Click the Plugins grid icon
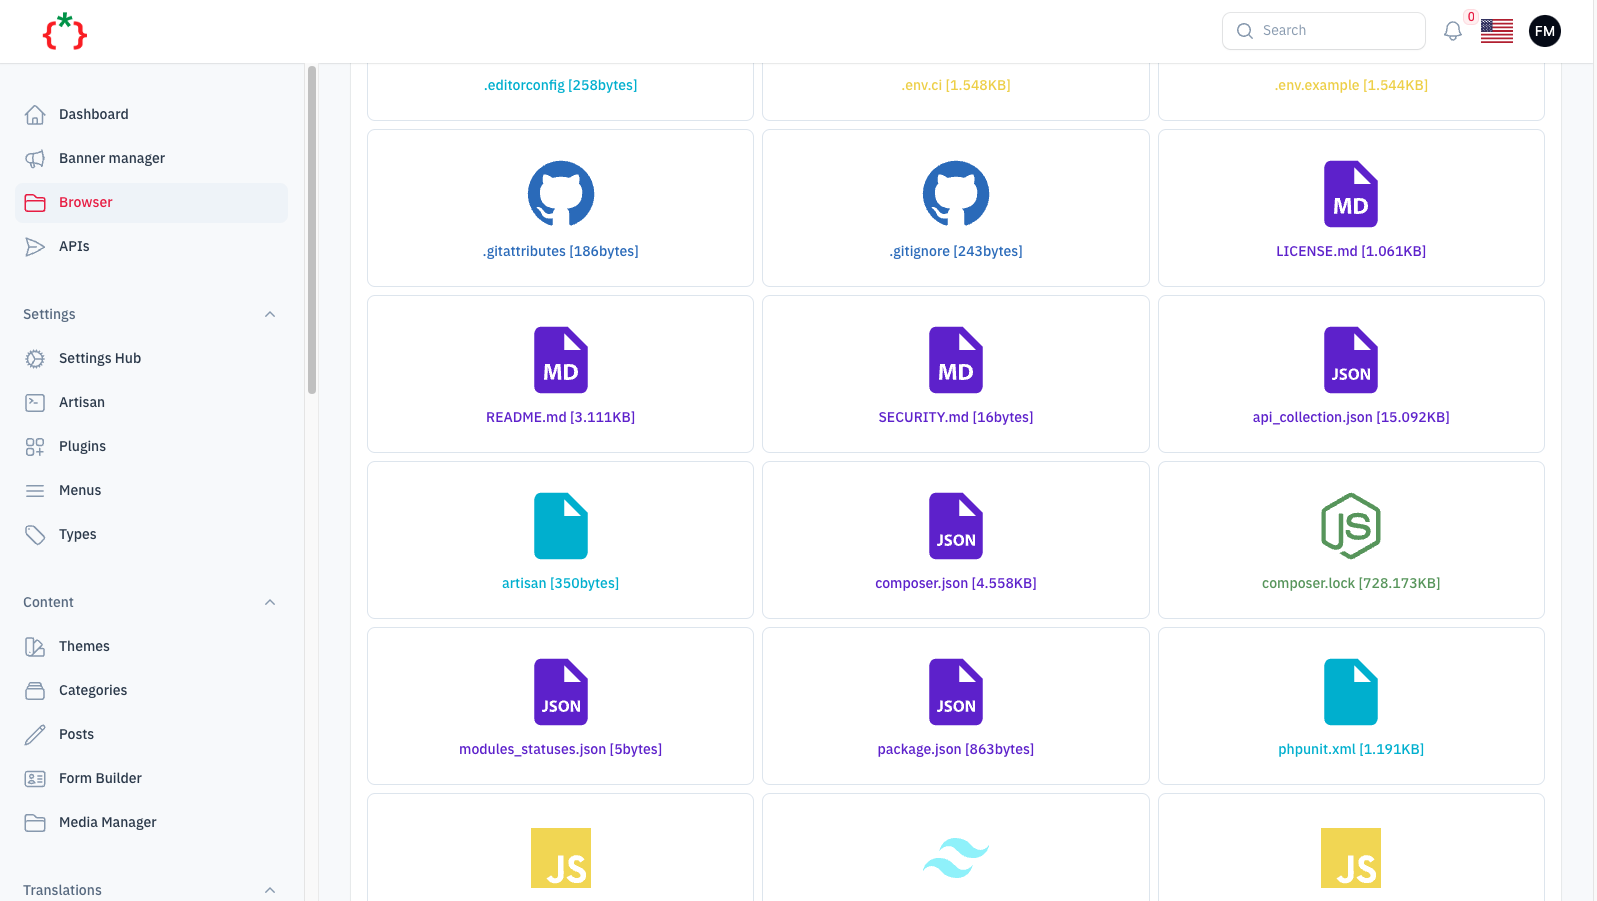The image size is (1597, 901). [x=35, y=446]
